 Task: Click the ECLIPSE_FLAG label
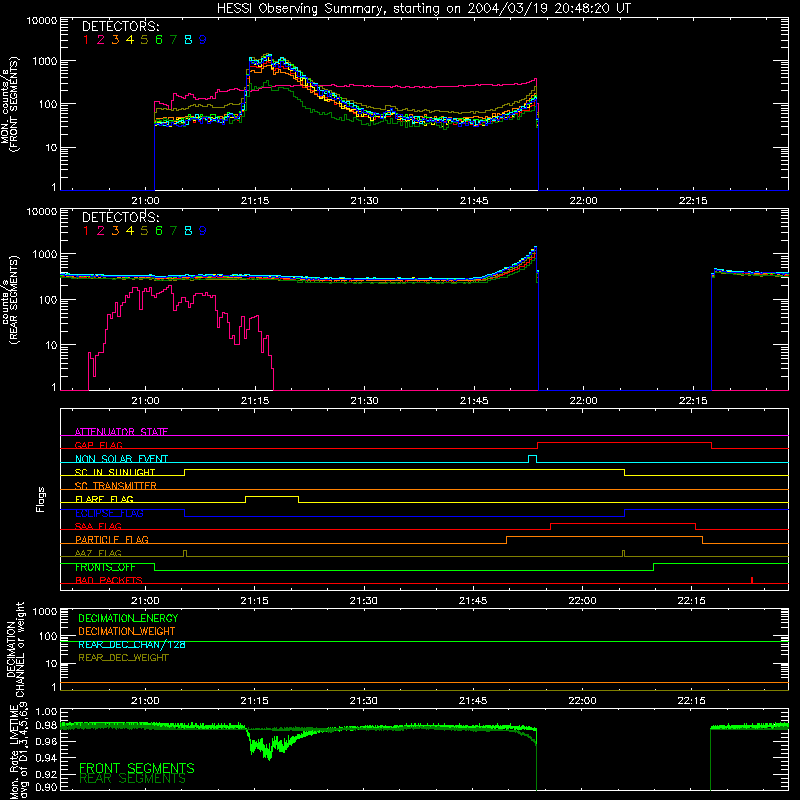(x=109, y=513)
